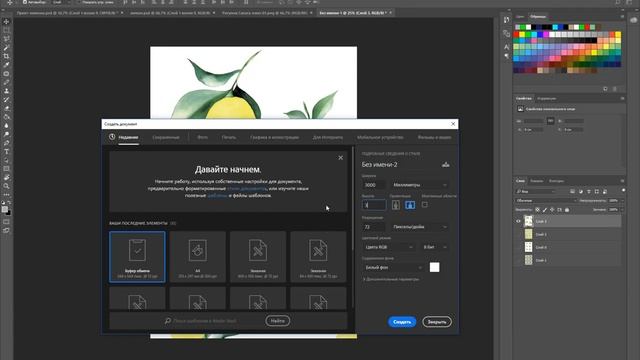
Task: Filter layers by type layer icon
Action: (589, 191)
